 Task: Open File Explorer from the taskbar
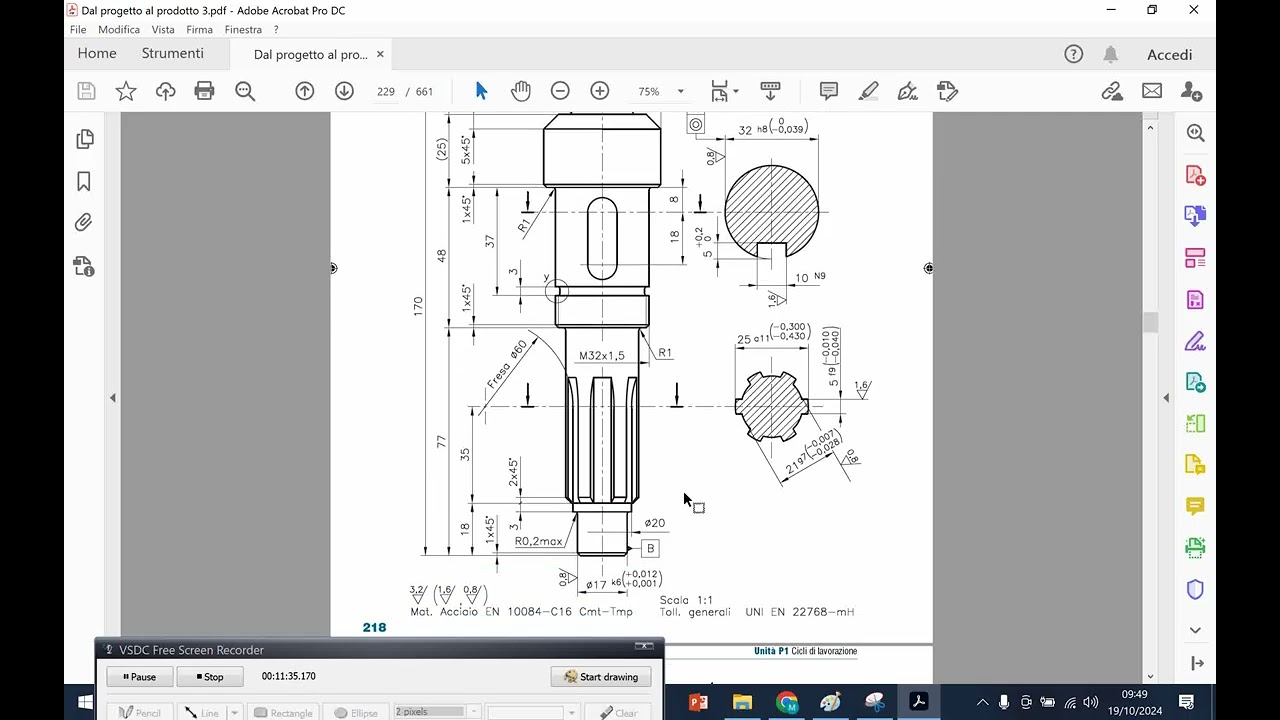coord(742,702)
